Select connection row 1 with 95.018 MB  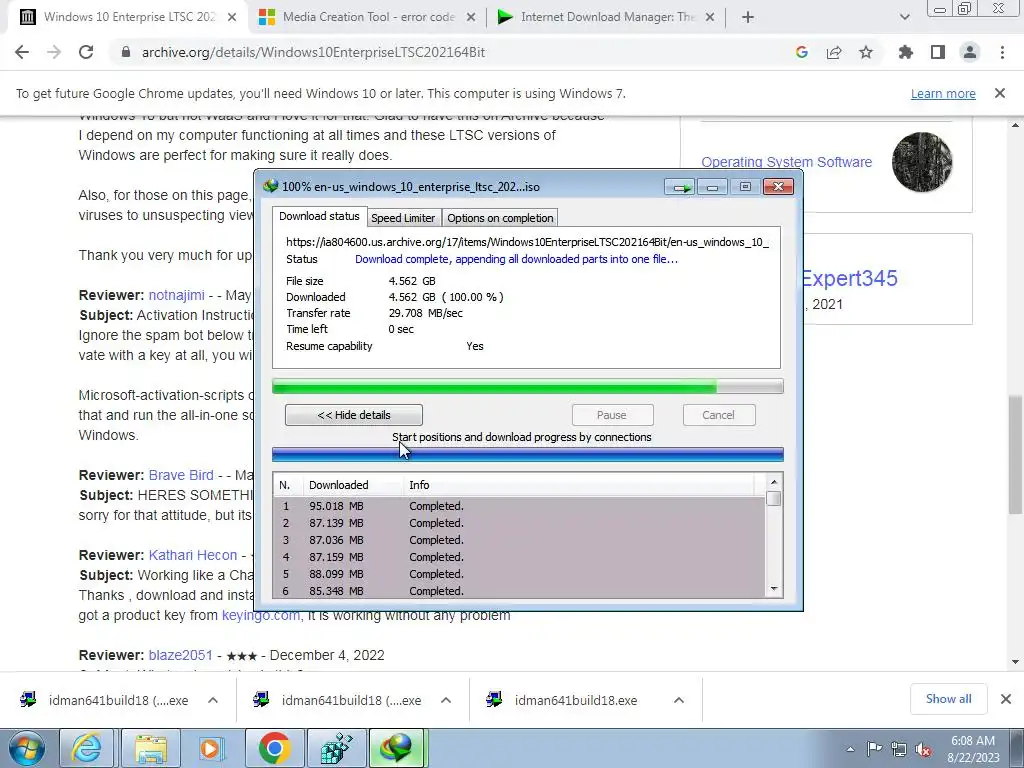point(519,506)
